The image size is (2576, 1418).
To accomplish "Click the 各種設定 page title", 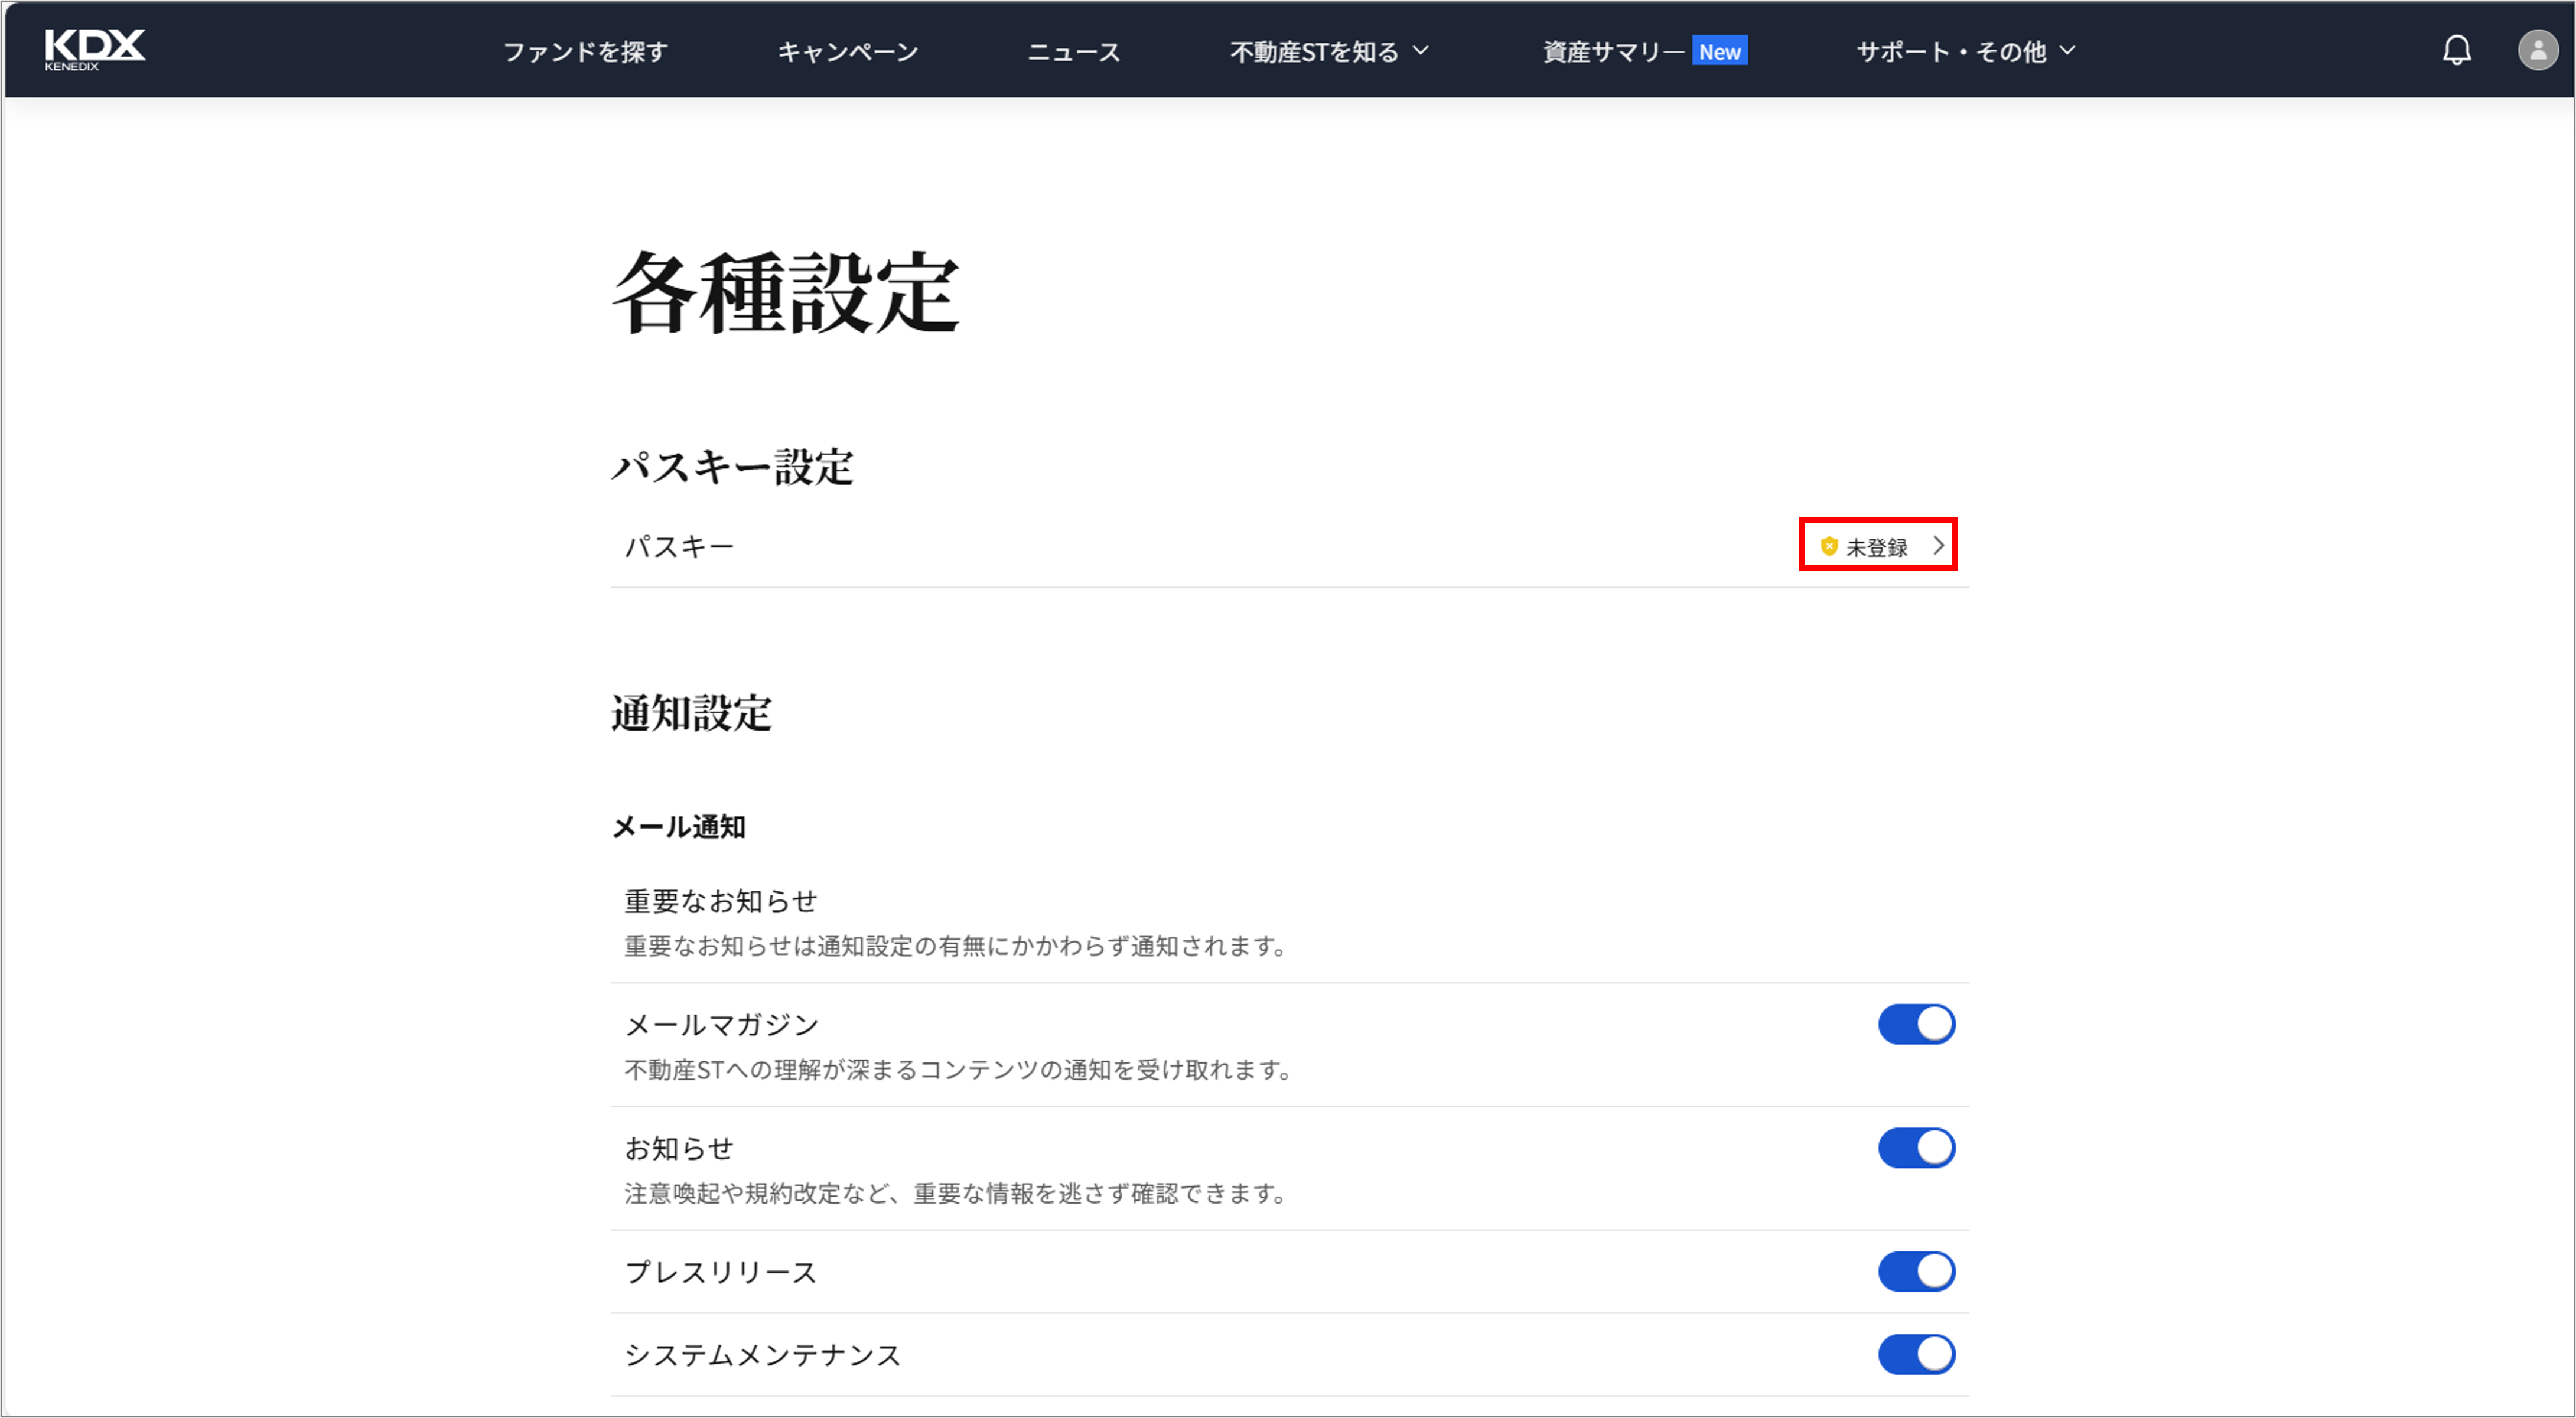I will tap(787, 292).
